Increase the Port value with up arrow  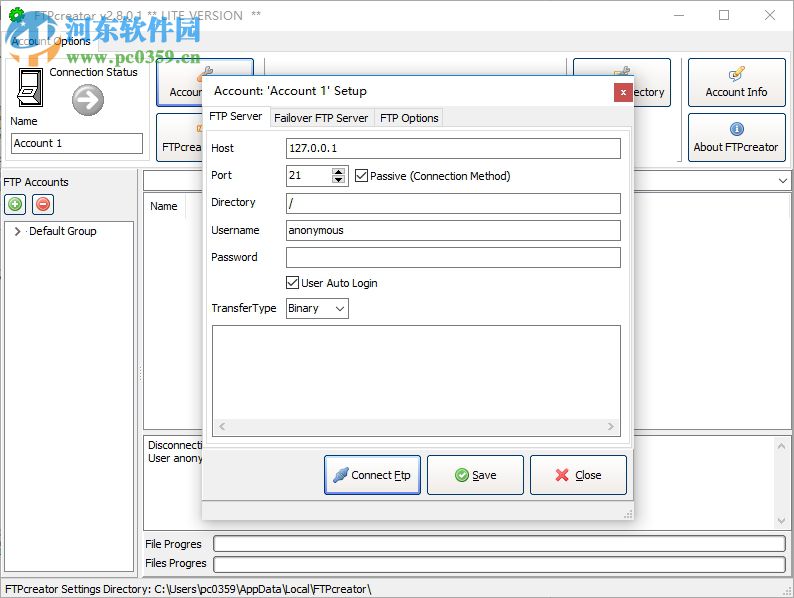(x=339, y=172)
